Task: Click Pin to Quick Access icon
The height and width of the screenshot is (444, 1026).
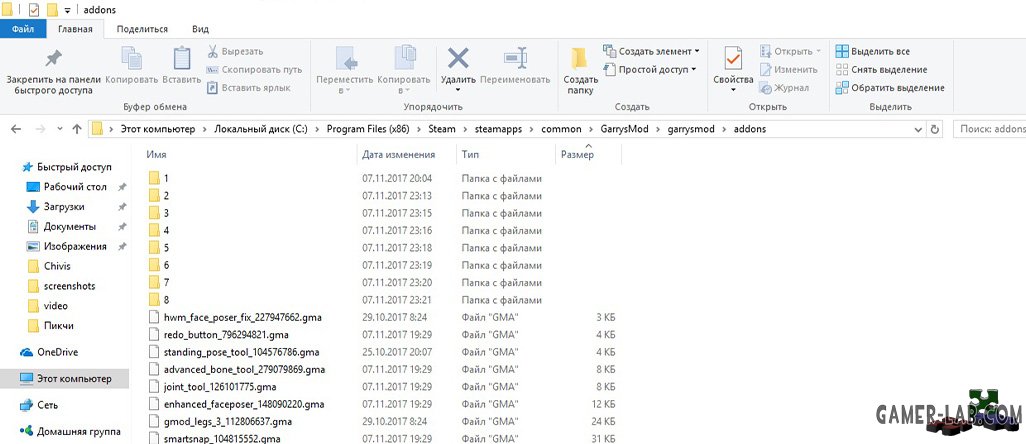Action: click(53, 60)
